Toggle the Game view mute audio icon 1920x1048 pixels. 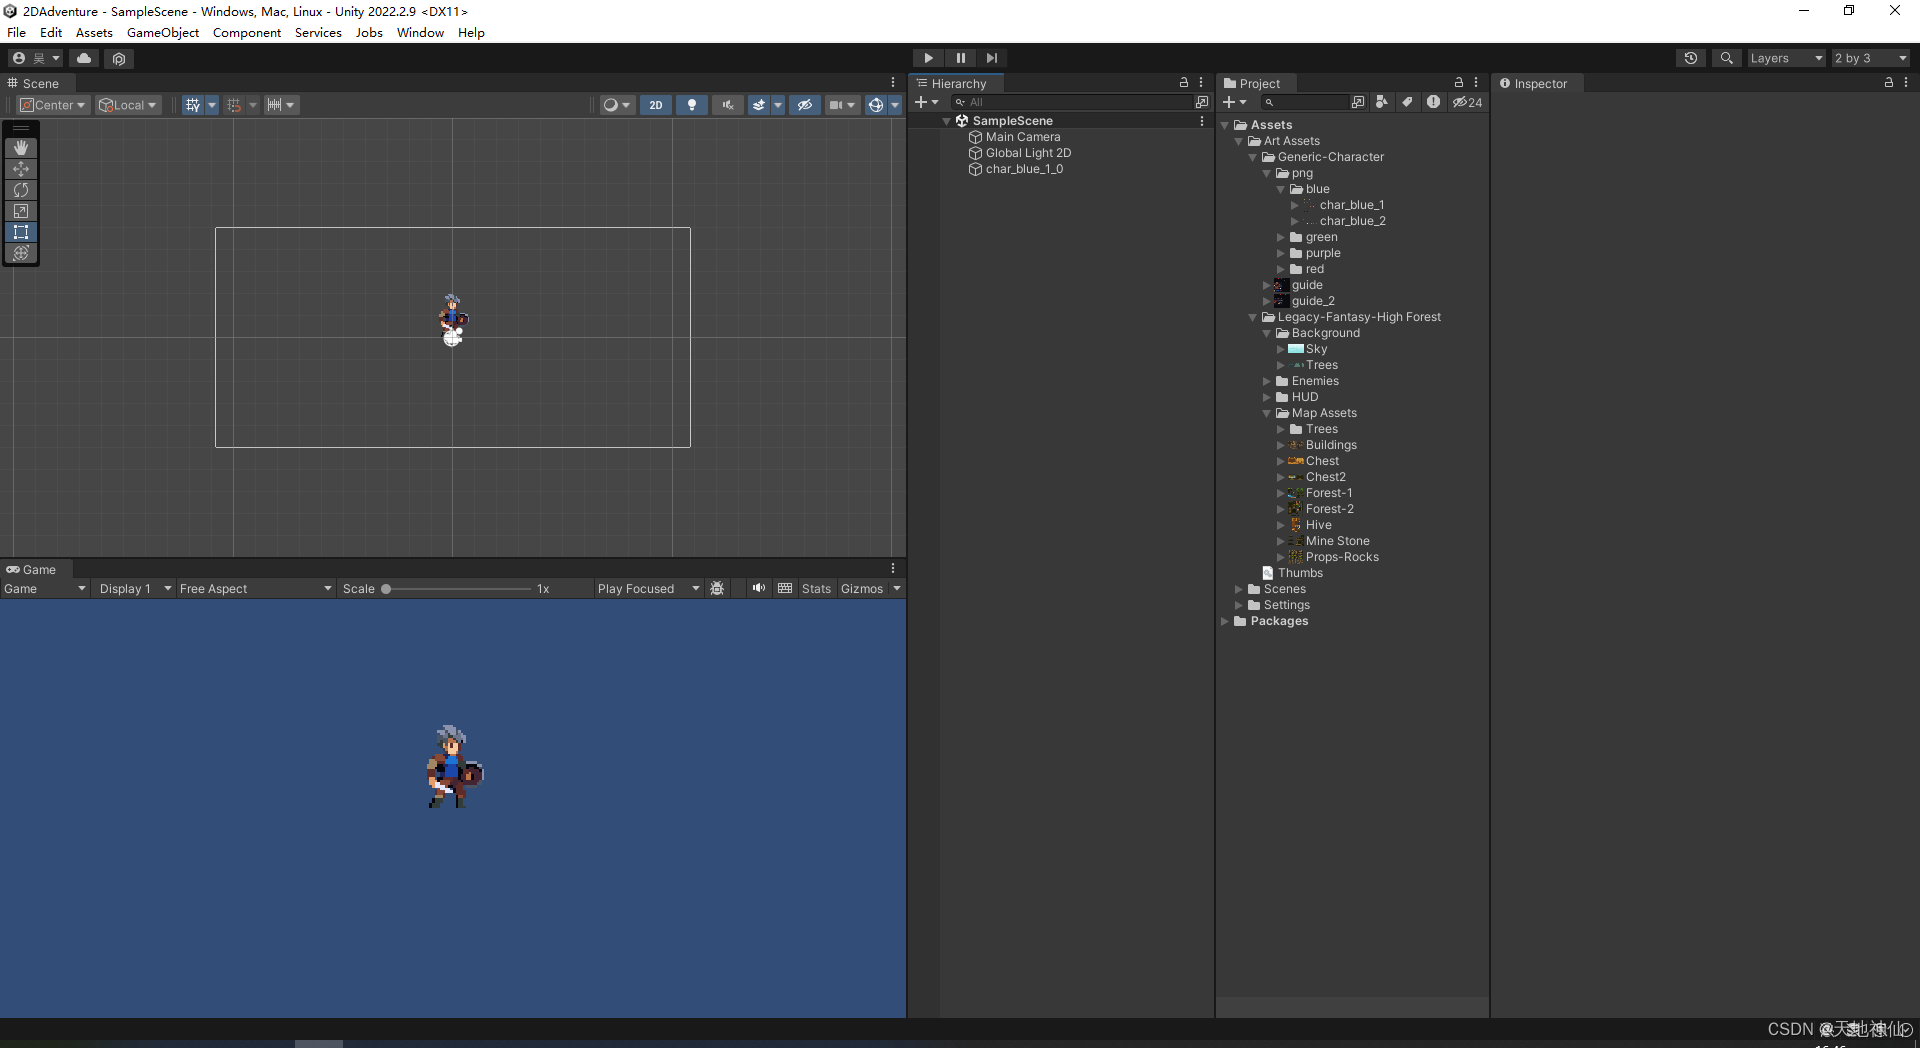click(x=759, y=589)
